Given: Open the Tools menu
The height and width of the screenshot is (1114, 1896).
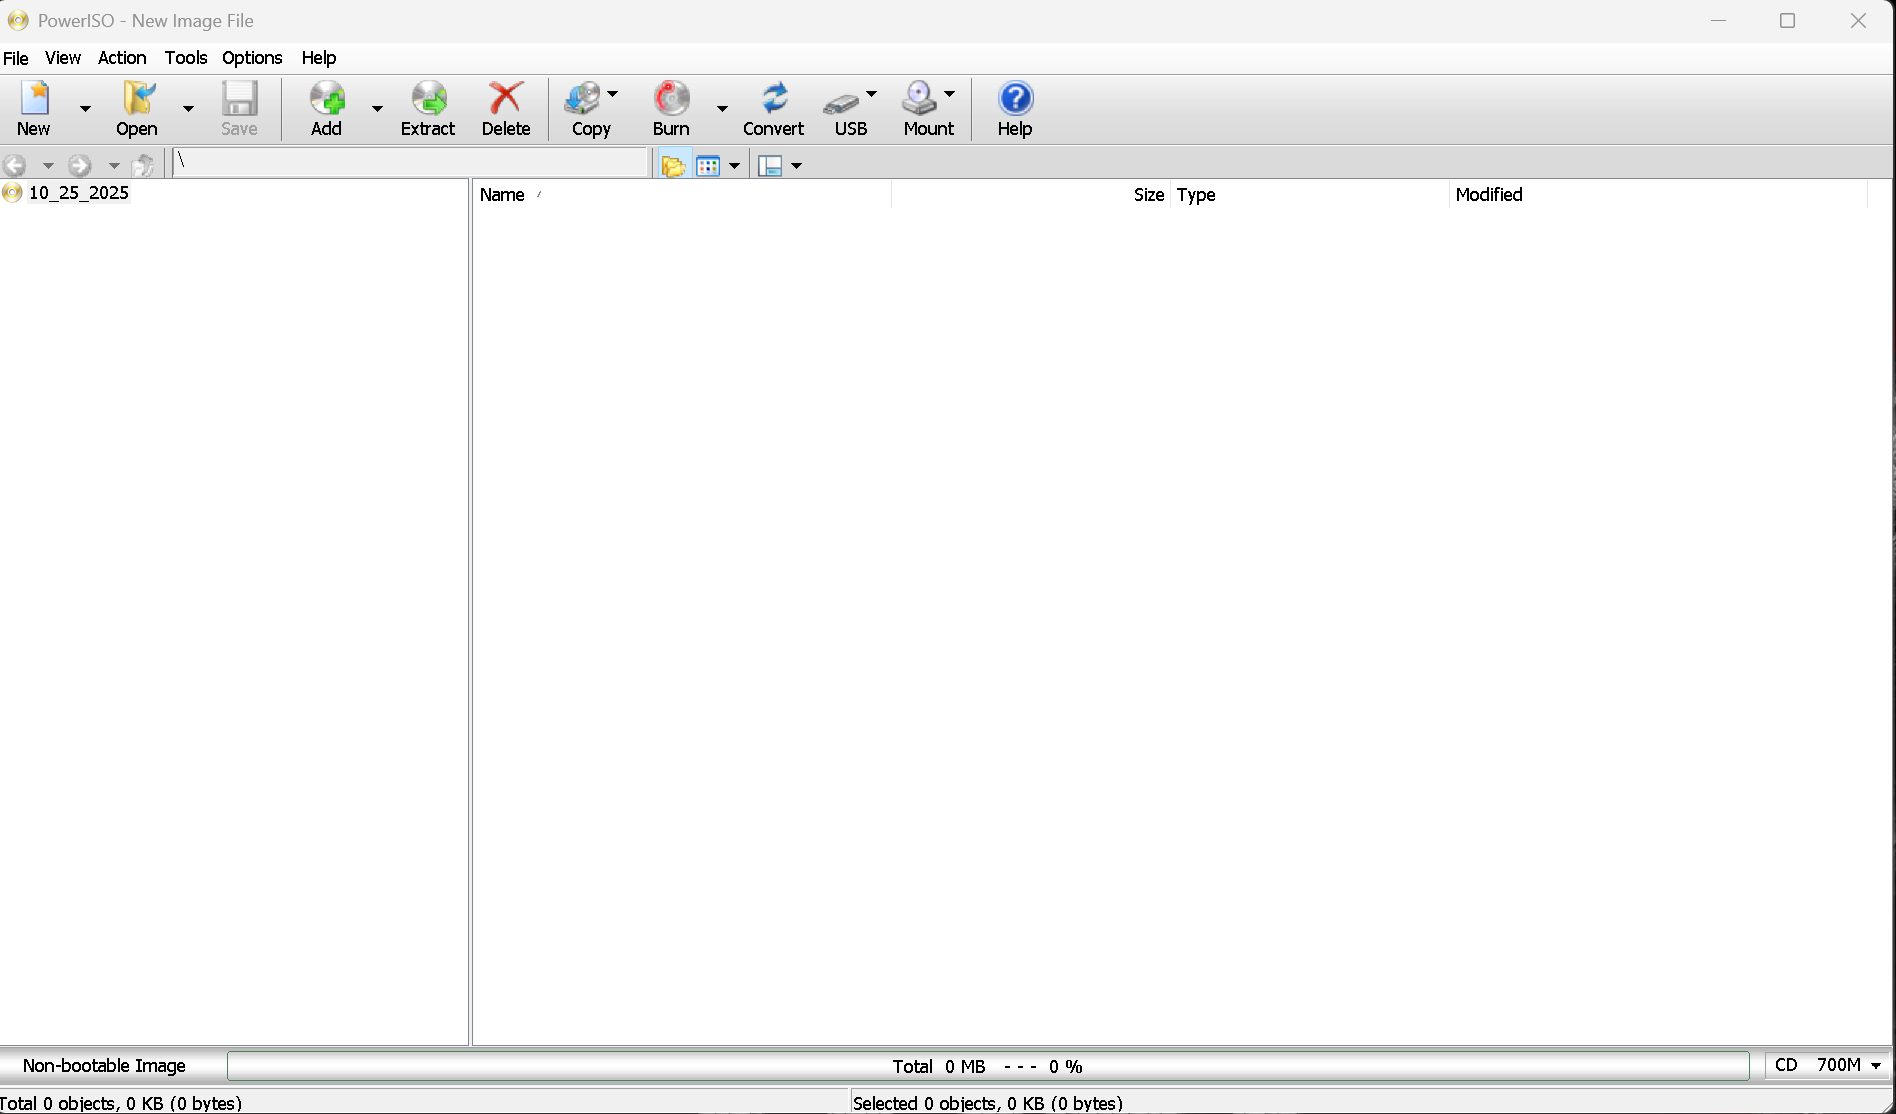Looking at the screenshot, I should click(x=186, y=58).
